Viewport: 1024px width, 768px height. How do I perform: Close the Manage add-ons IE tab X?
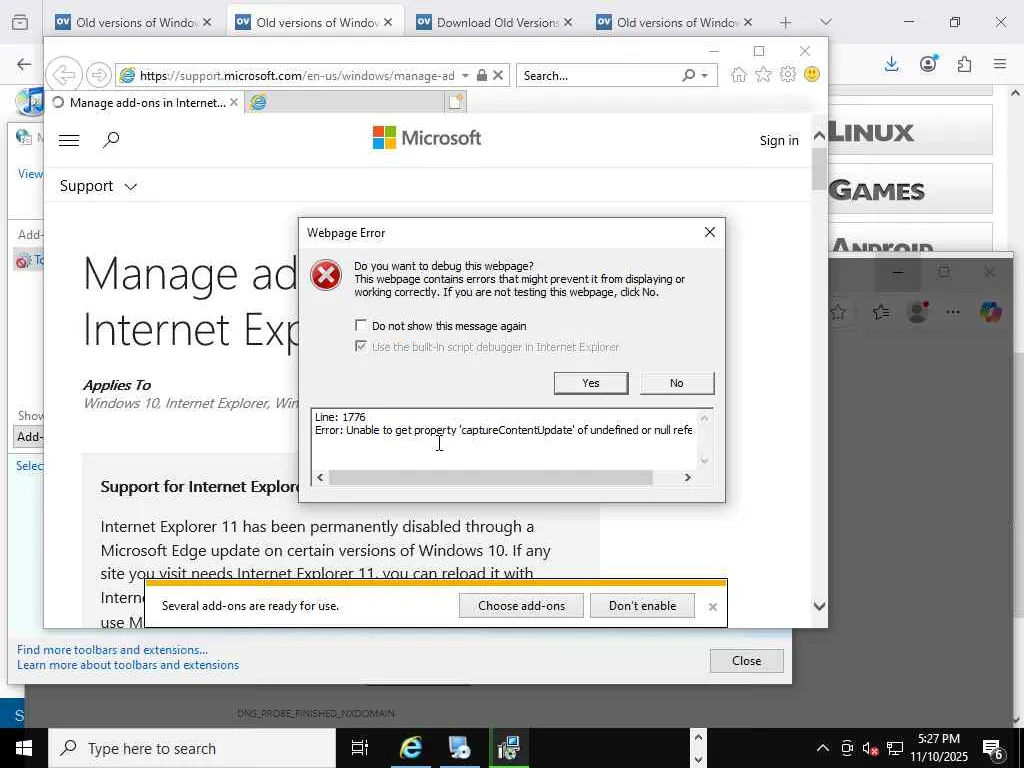tap(233, 103)
